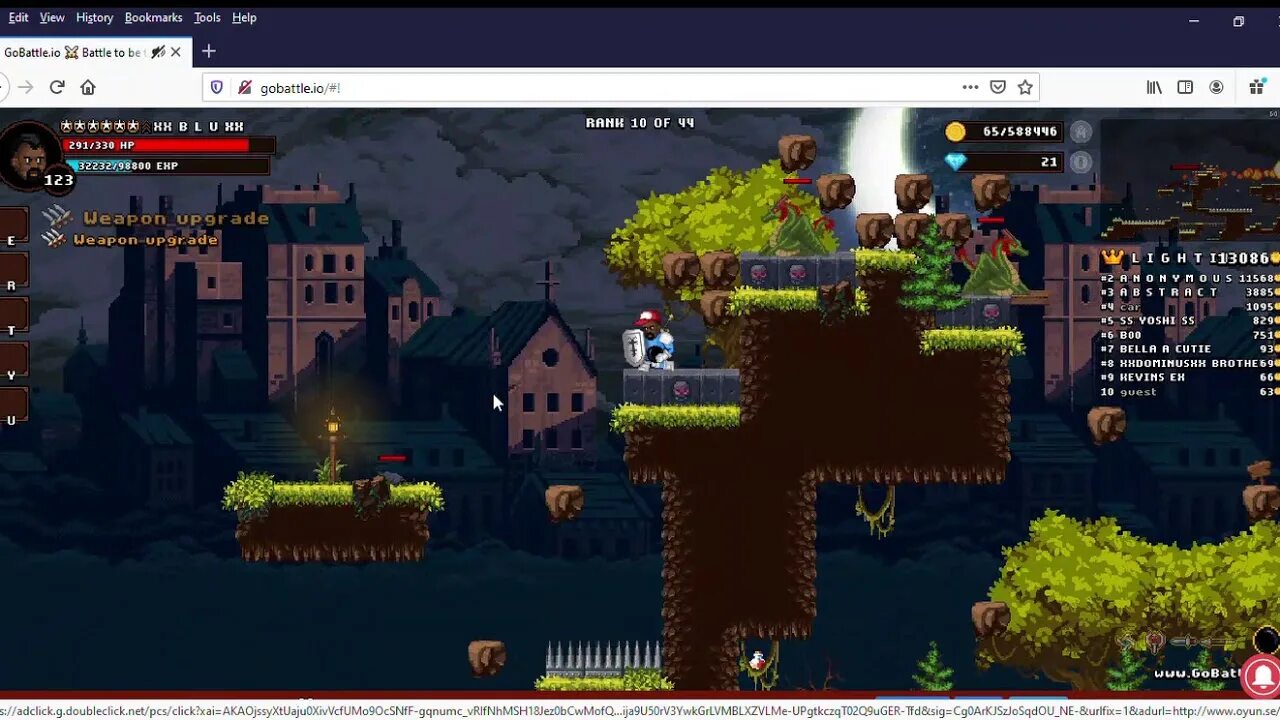Restore down the browser window
The image size is (1280, 720).
(1238, 21)
